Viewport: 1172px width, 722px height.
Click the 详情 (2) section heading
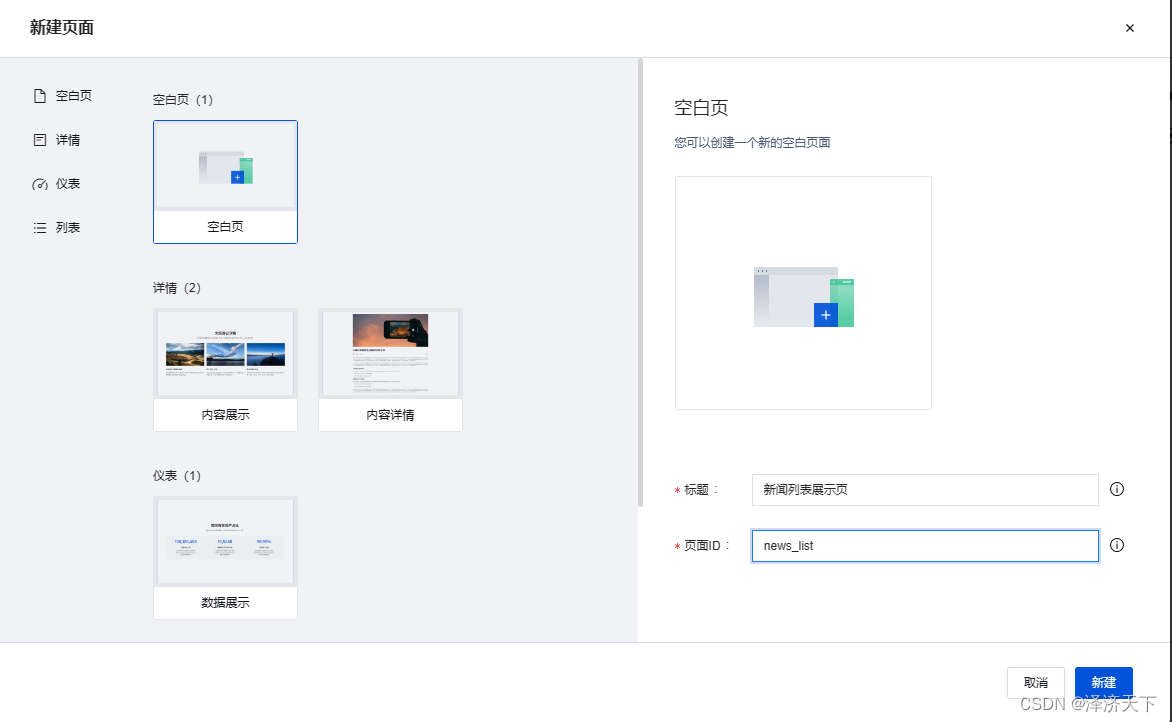point(177,288)
